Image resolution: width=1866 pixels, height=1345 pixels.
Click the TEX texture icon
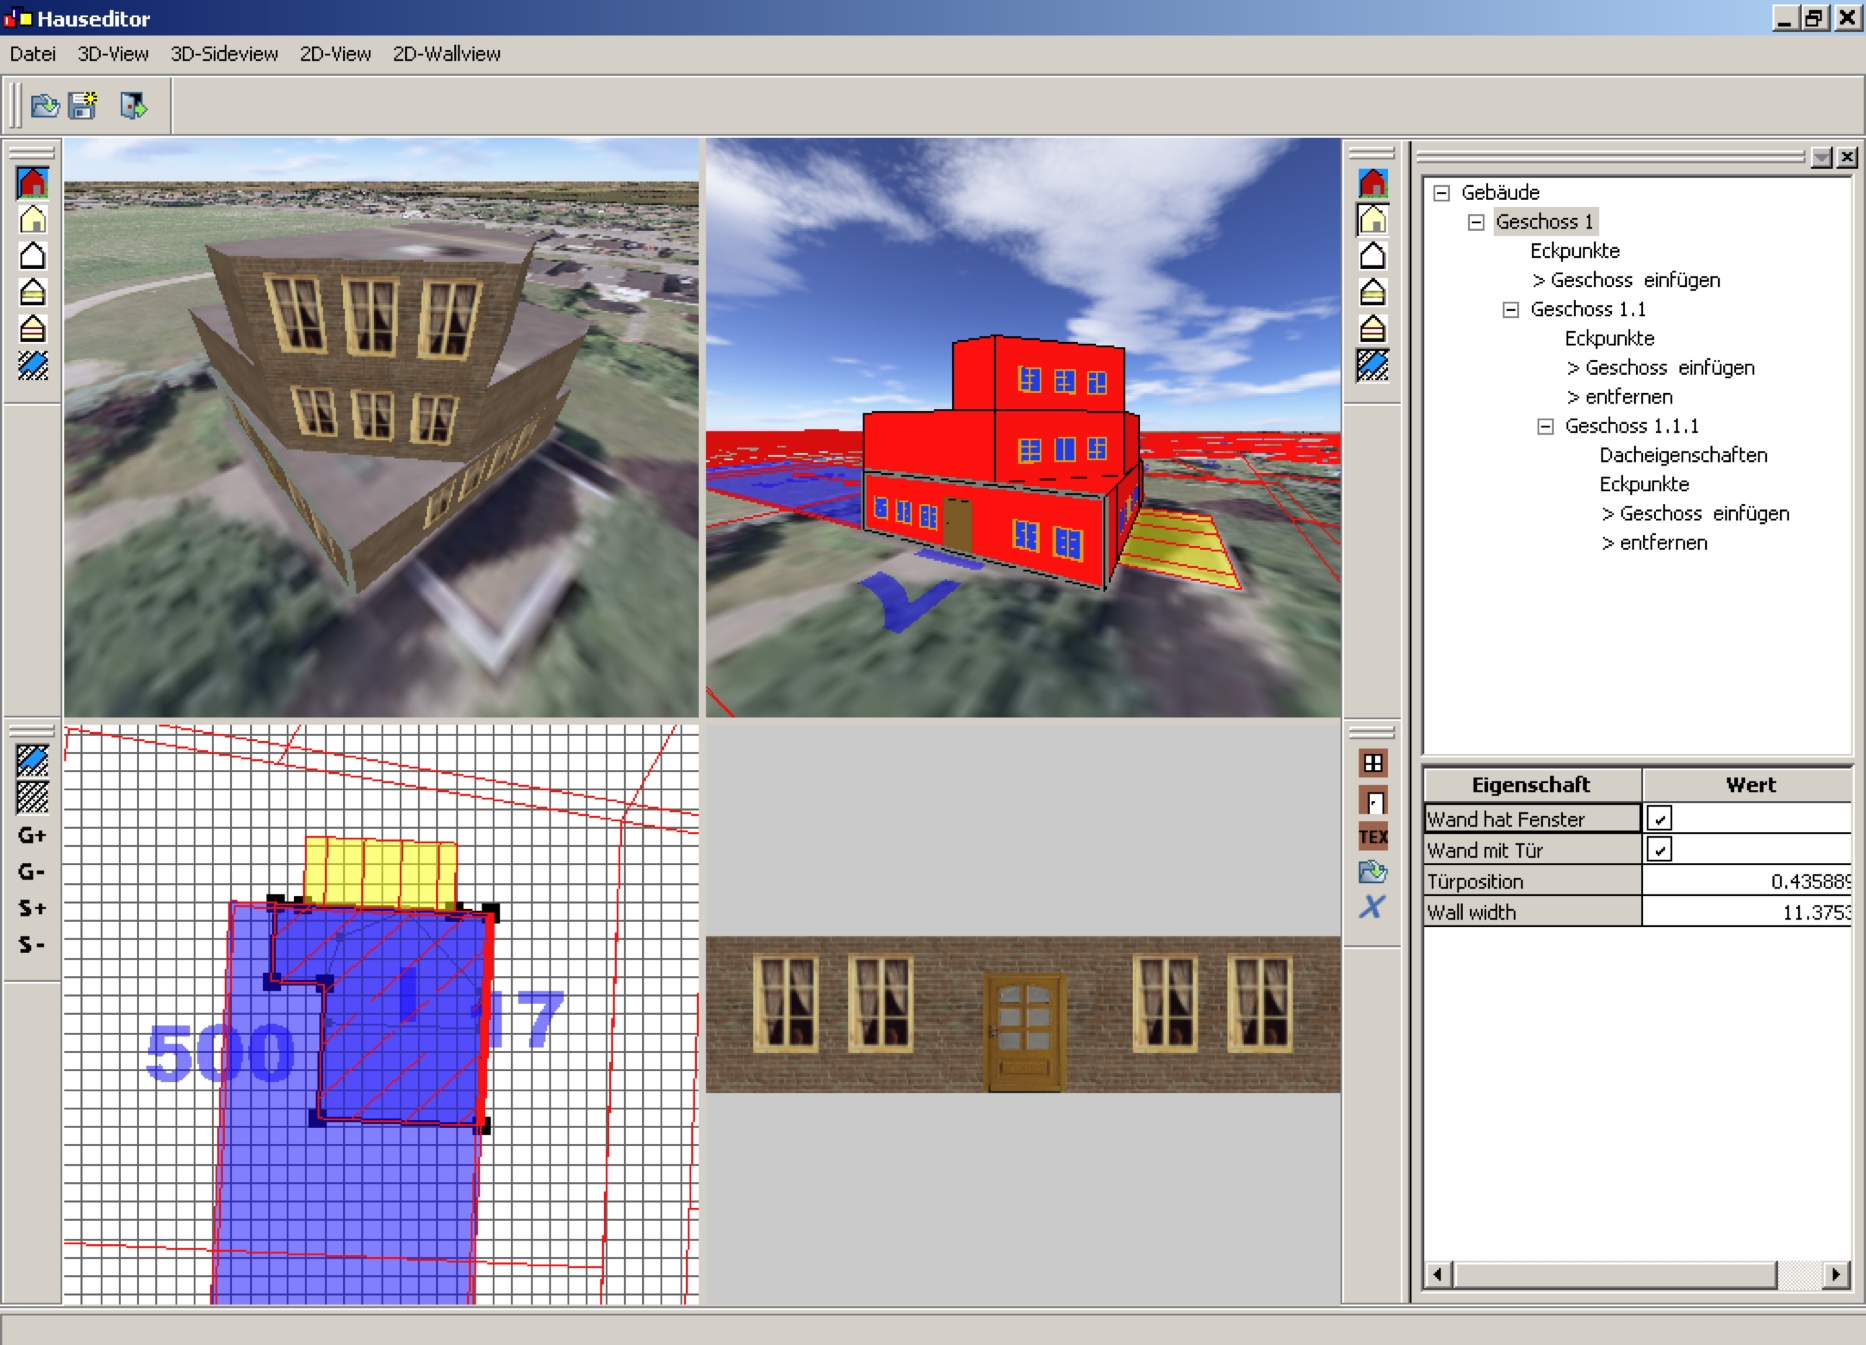tap(1372, 837)
